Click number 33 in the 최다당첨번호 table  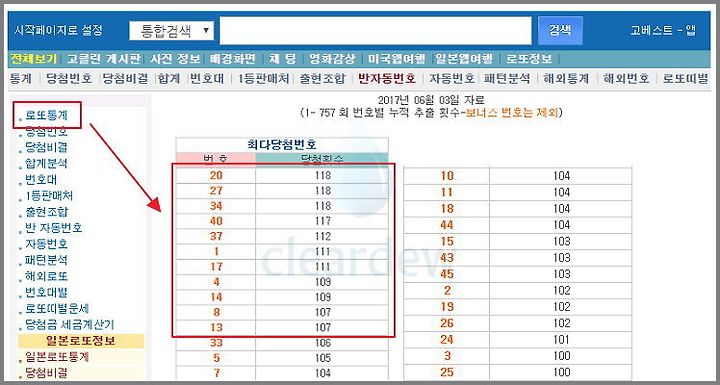pos(216,343)
